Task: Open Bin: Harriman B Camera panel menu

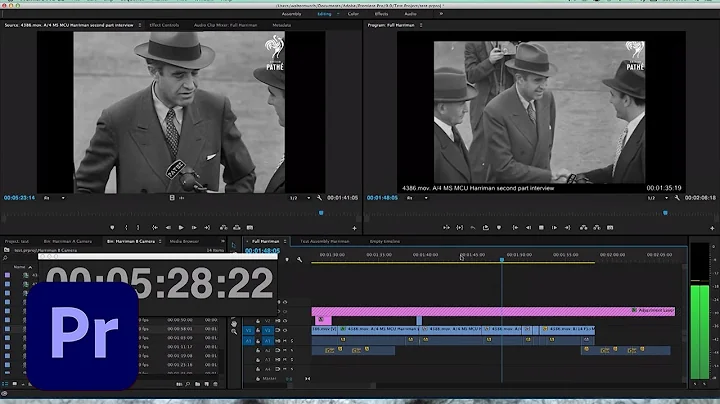Action: click(160, 241)
